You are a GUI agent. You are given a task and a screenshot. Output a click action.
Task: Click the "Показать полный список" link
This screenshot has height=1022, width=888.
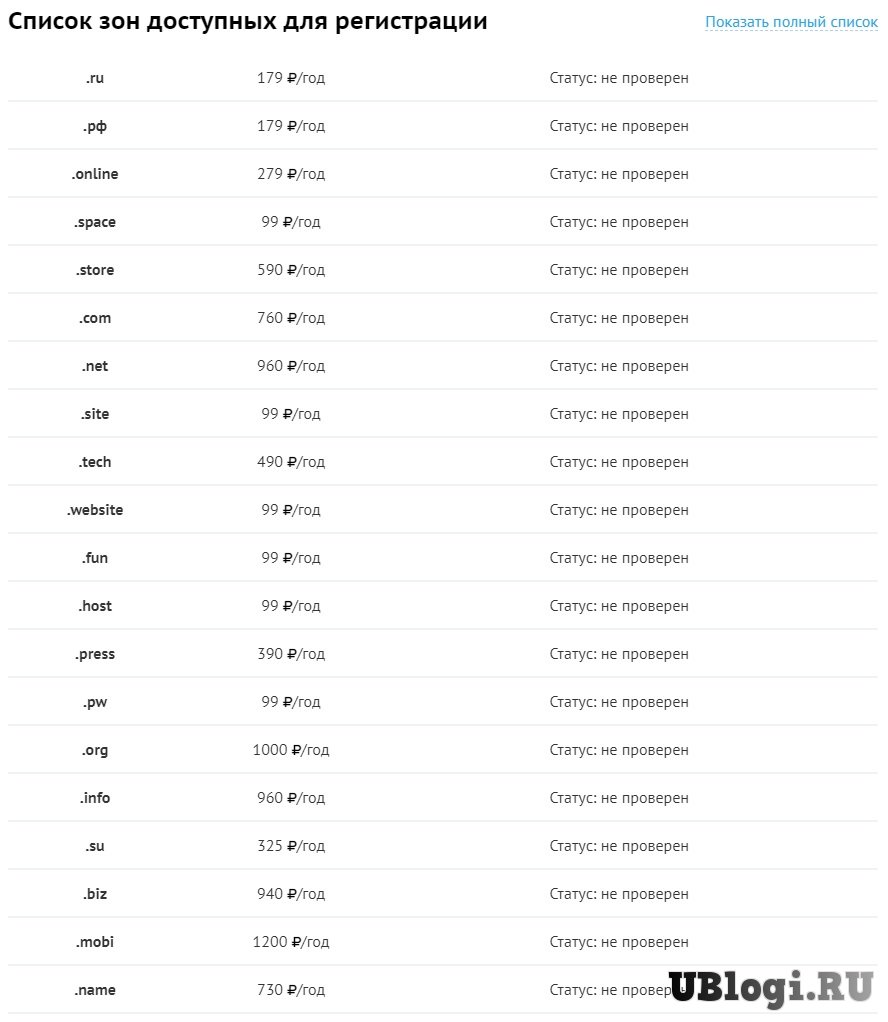coord(790,21)
